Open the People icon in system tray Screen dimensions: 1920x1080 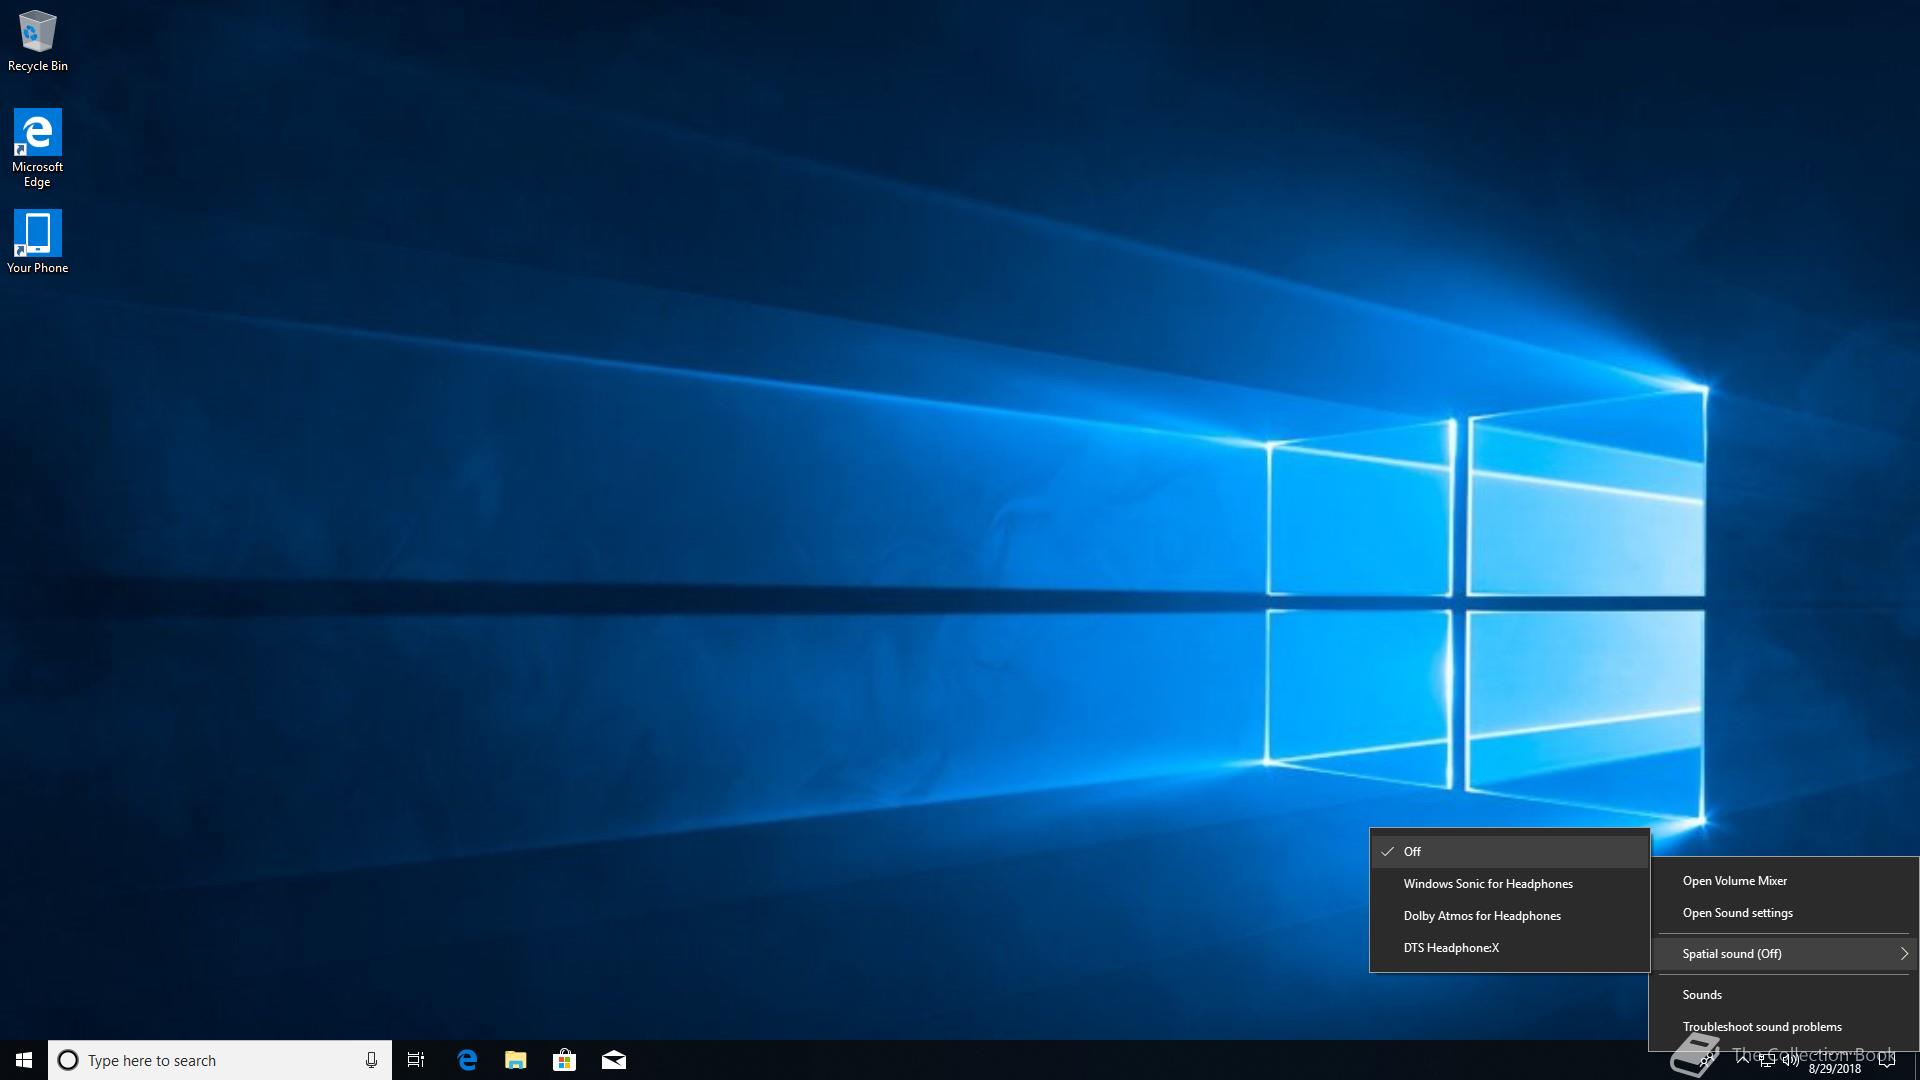tap(1706, 1060)
